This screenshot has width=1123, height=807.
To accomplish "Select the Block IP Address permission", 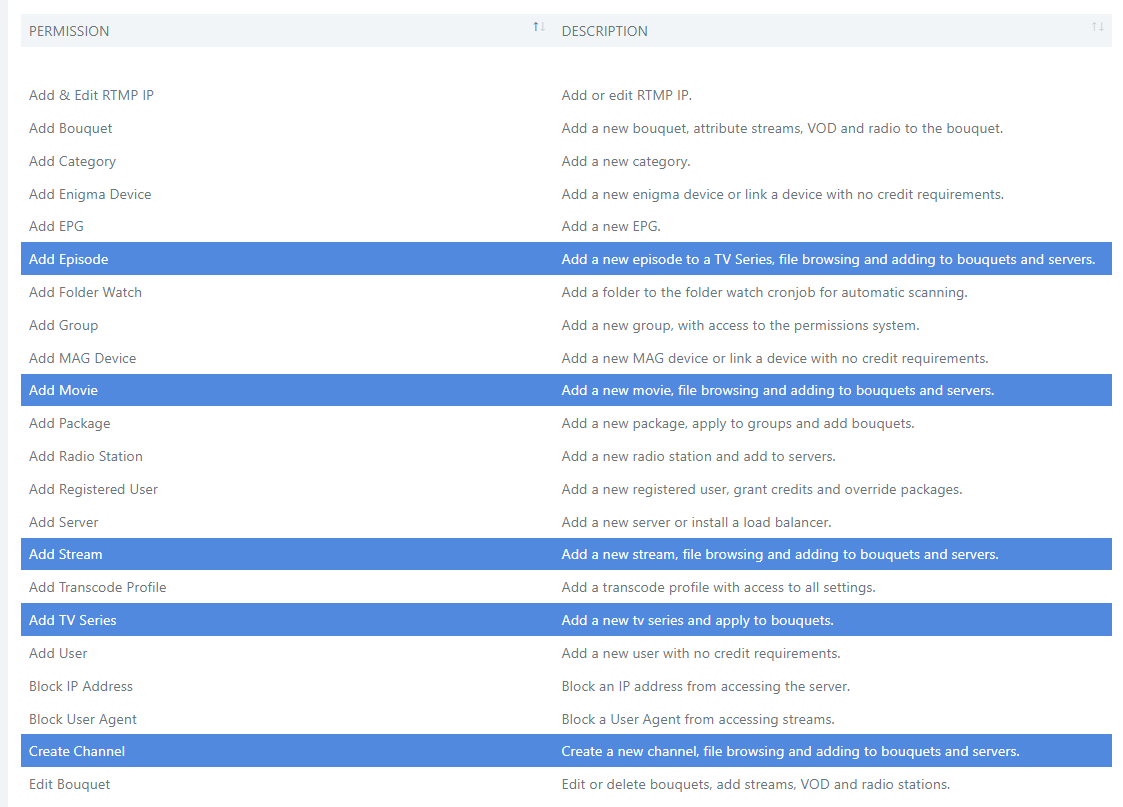I will pos(567,686).
